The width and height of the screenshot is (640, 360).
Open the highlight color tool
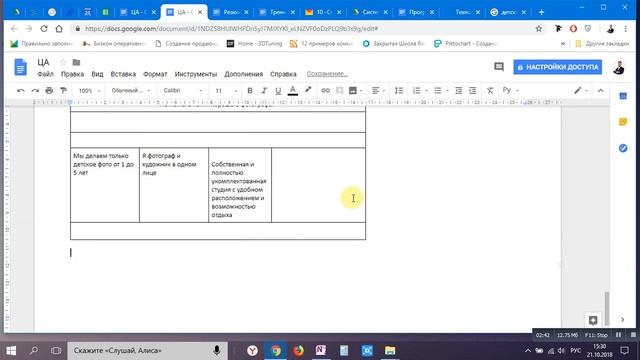click(308, 90)
